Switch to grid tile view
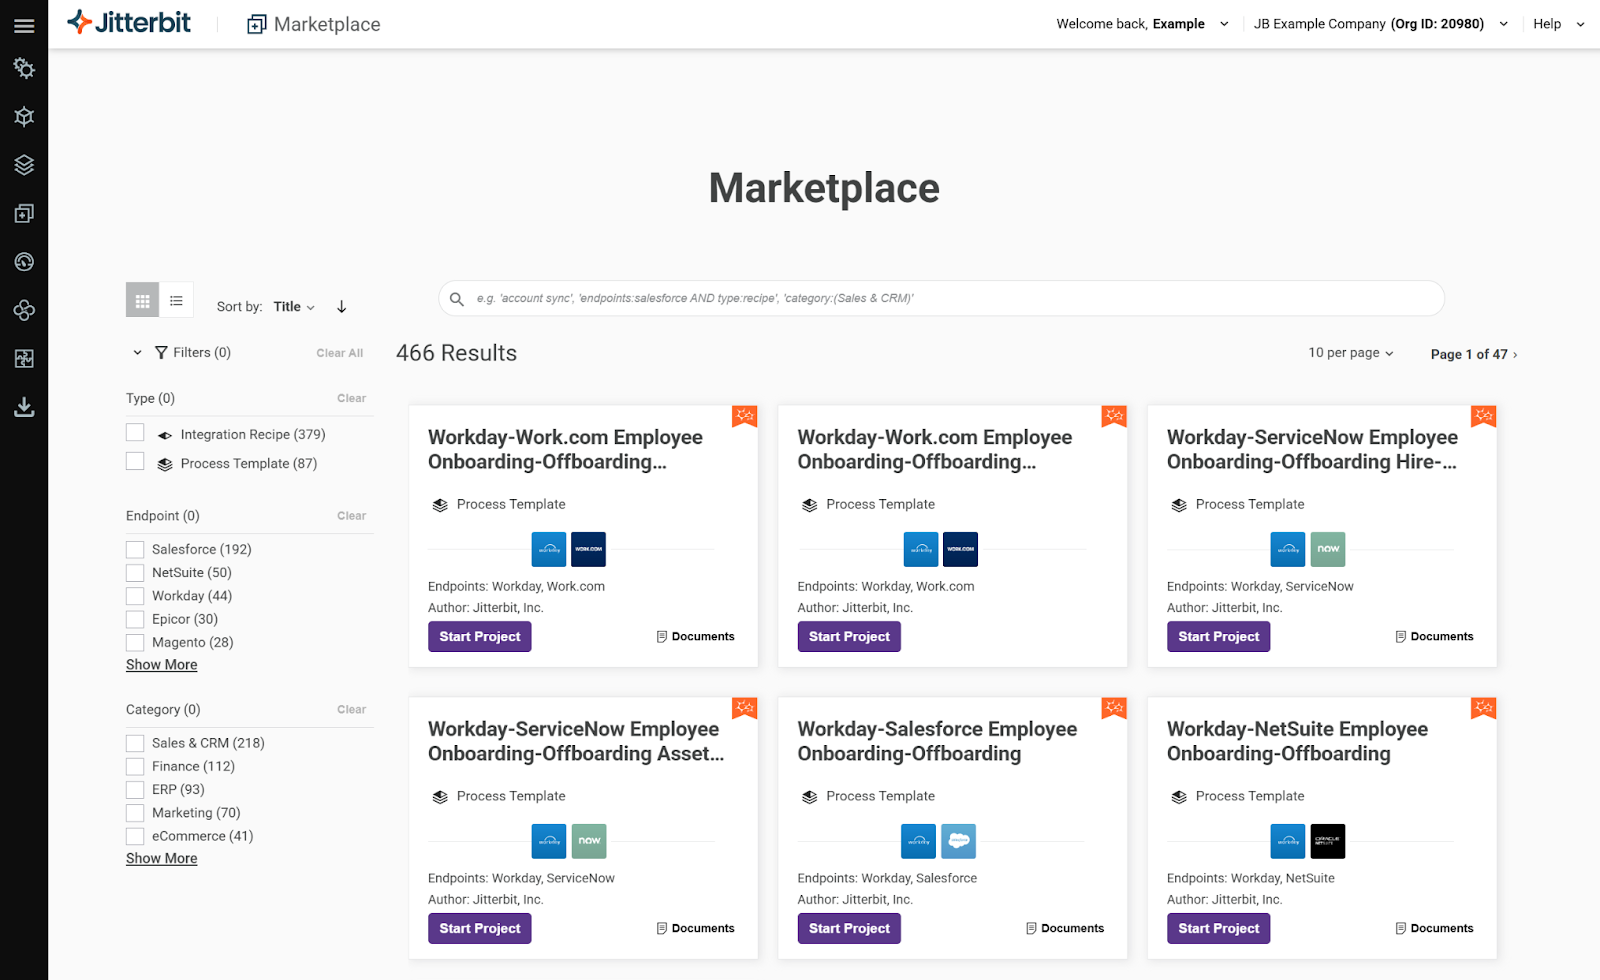1600x980 pixels. [x=142, y=300]
